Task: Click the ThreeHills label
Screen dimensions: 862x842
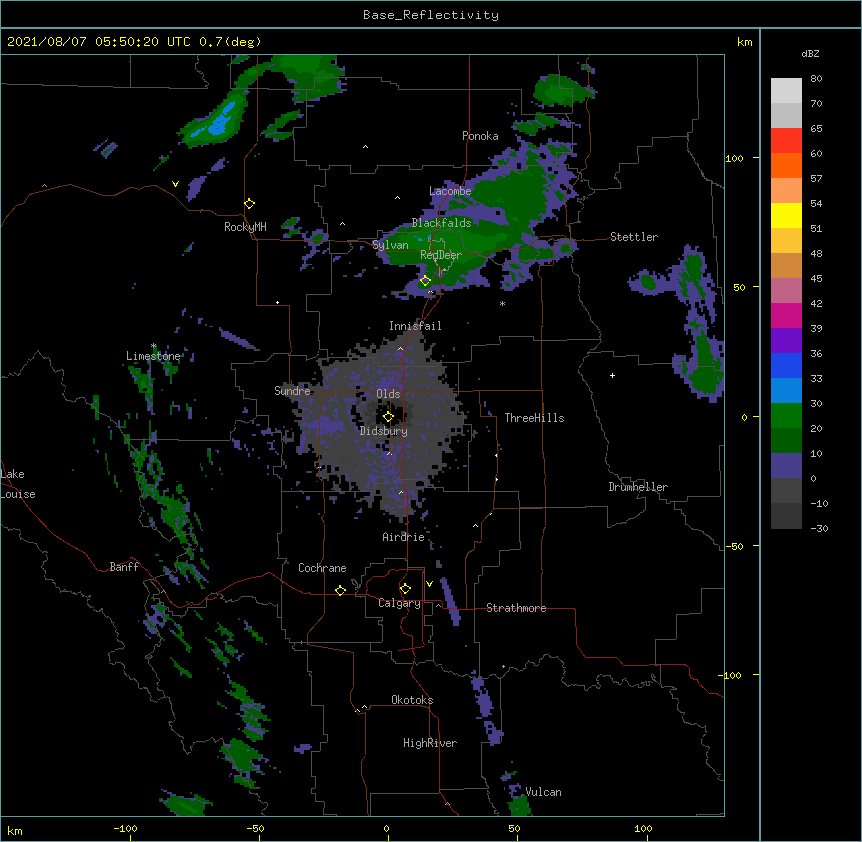Action: click(534, 418)
